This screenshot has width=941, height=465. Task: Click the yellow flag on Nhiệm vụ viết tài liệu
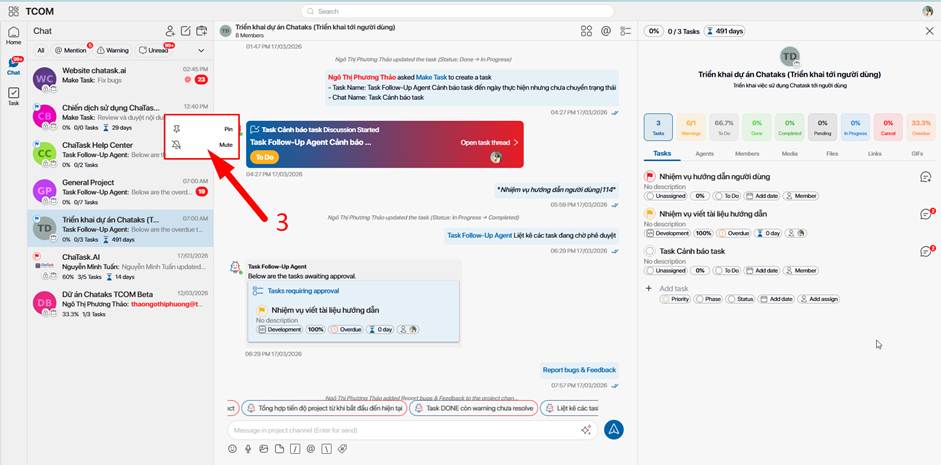[x=649, y=214]
